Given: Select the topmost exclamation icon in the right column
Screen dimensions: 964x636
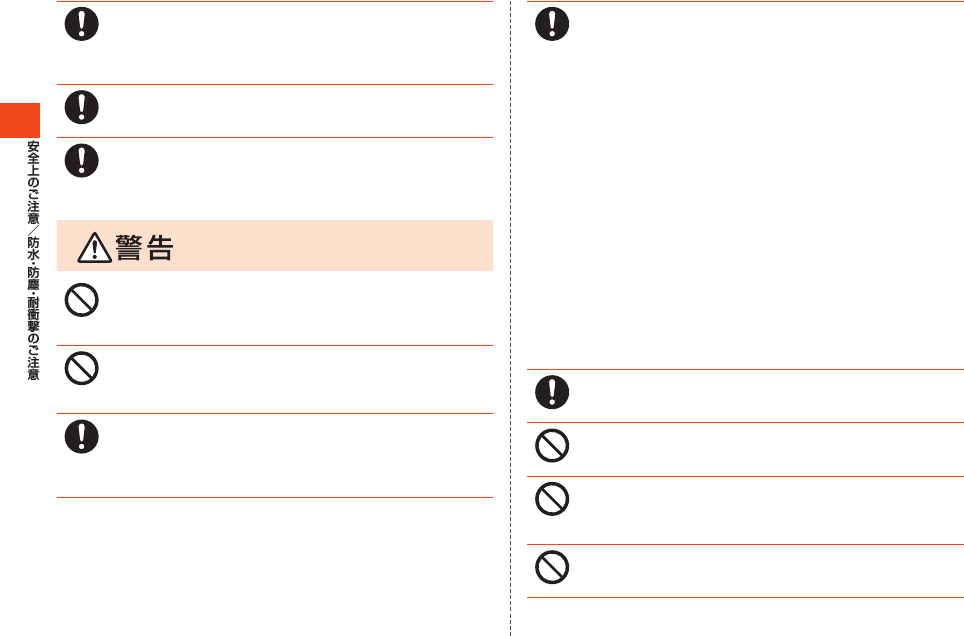Looking at the screenshot, I should coord(552,24).
